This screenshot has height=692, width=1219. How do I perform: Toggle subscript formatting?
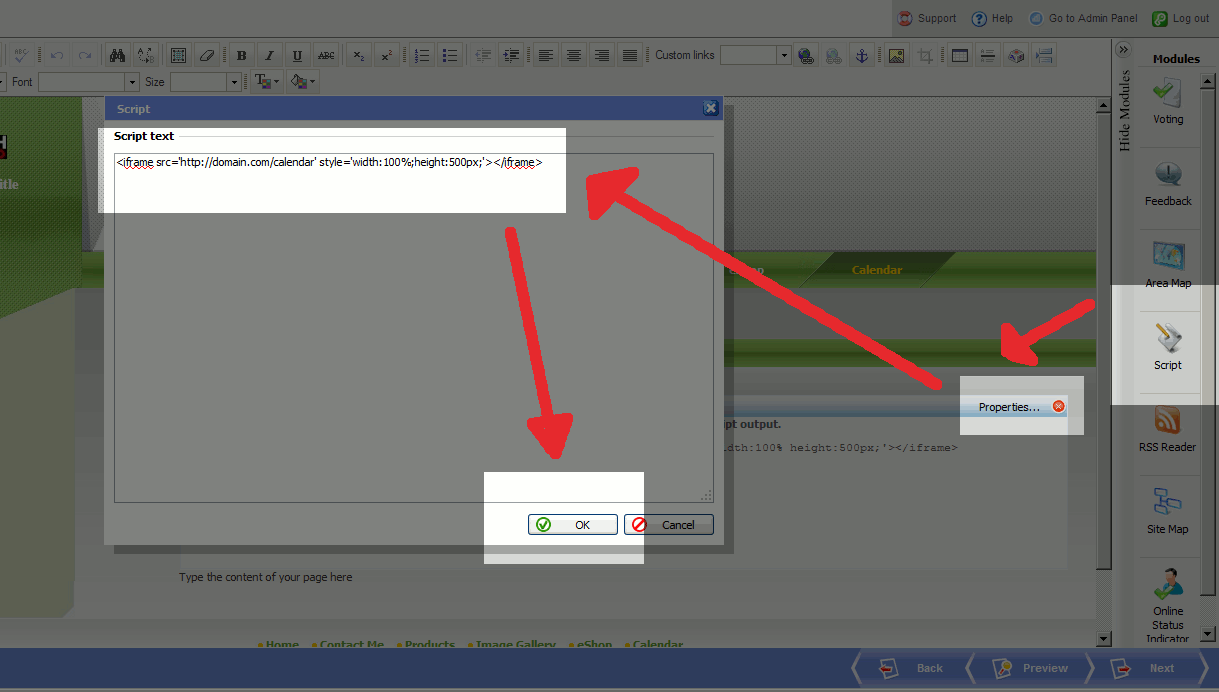tap(359, 56)
